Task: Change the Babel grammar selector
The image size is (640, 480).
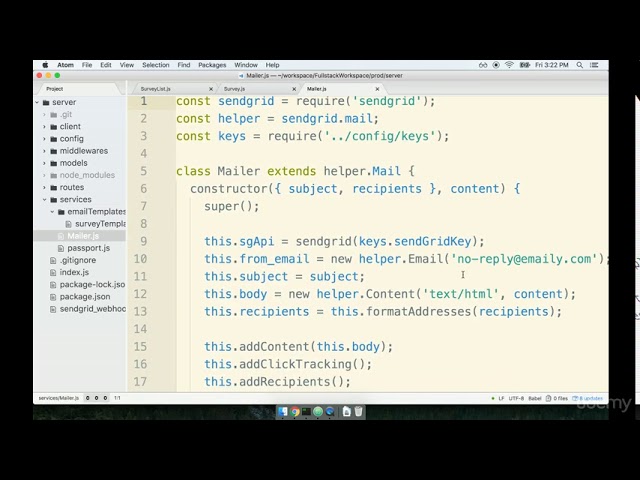Action: 535,398
